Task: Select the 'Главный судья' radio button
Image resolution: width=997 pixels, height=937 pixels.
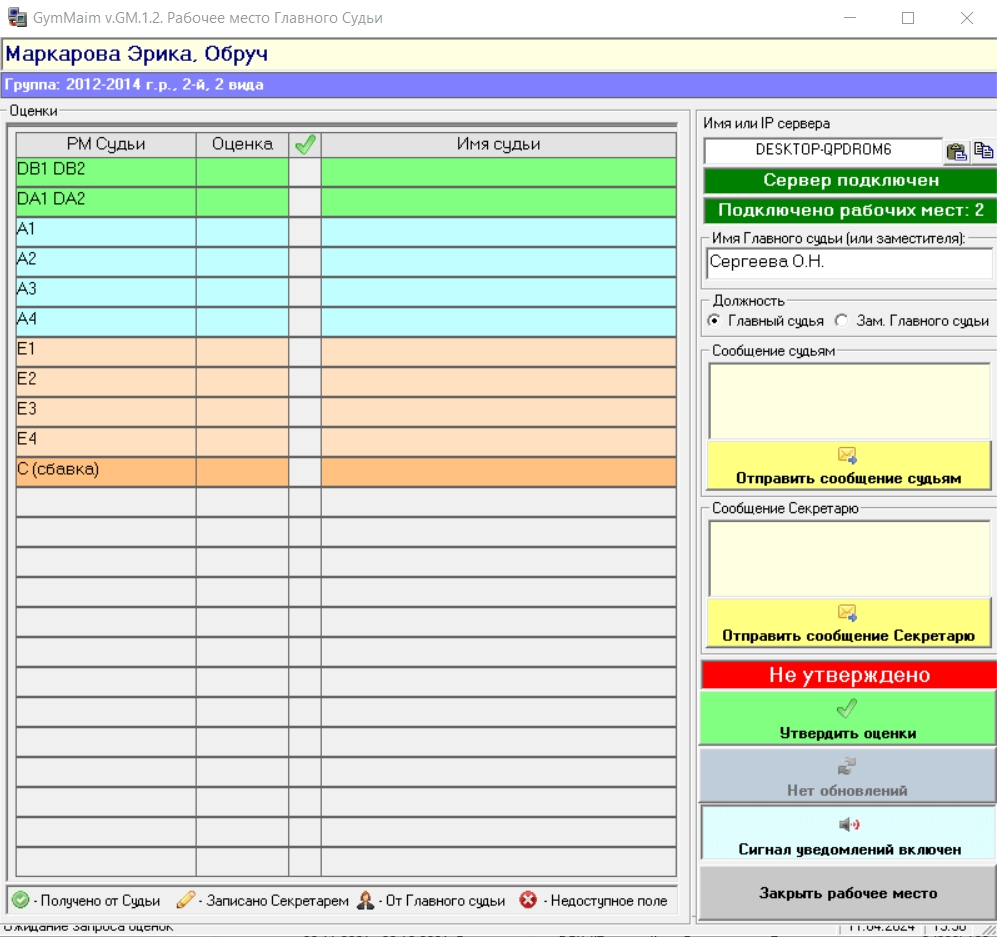Action: pyautogui.click(x=714, y=321)
